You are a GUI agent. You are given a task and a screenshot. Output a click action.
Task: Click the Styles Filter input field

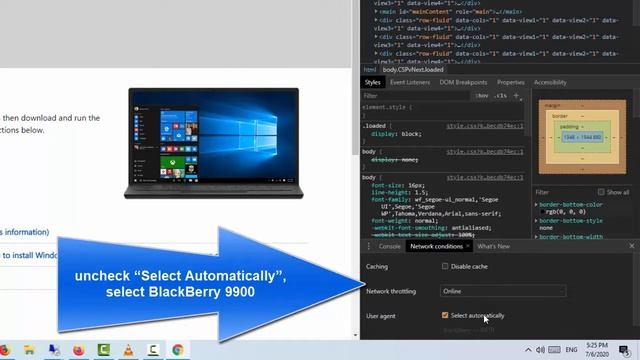[x=415, y=96]
